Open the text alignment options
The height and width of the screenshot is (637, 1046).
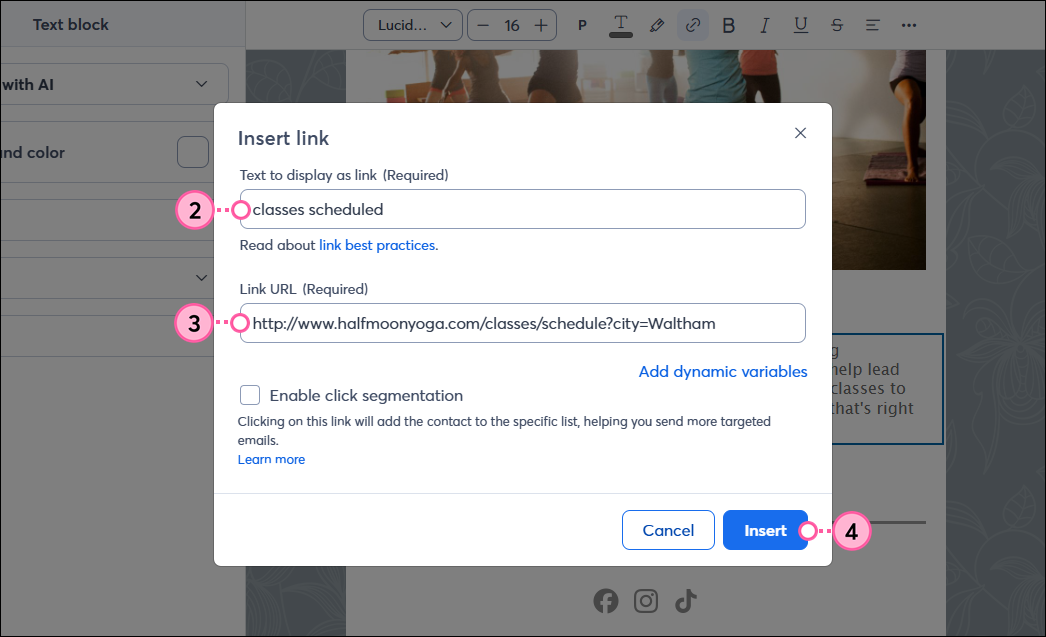pyautogui.click(x=872, y=25)
